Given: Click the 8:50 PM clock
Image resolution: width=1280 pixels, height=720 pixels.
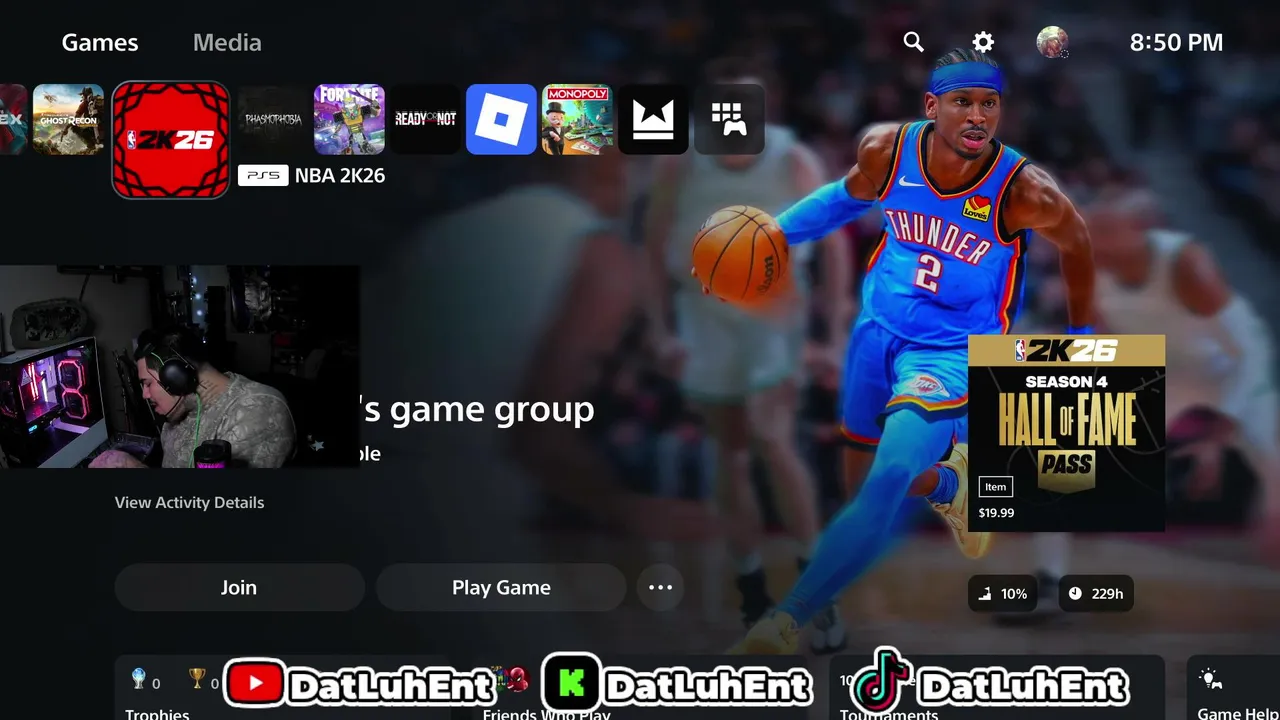Looking at the screenshot, I should 1176,42.
